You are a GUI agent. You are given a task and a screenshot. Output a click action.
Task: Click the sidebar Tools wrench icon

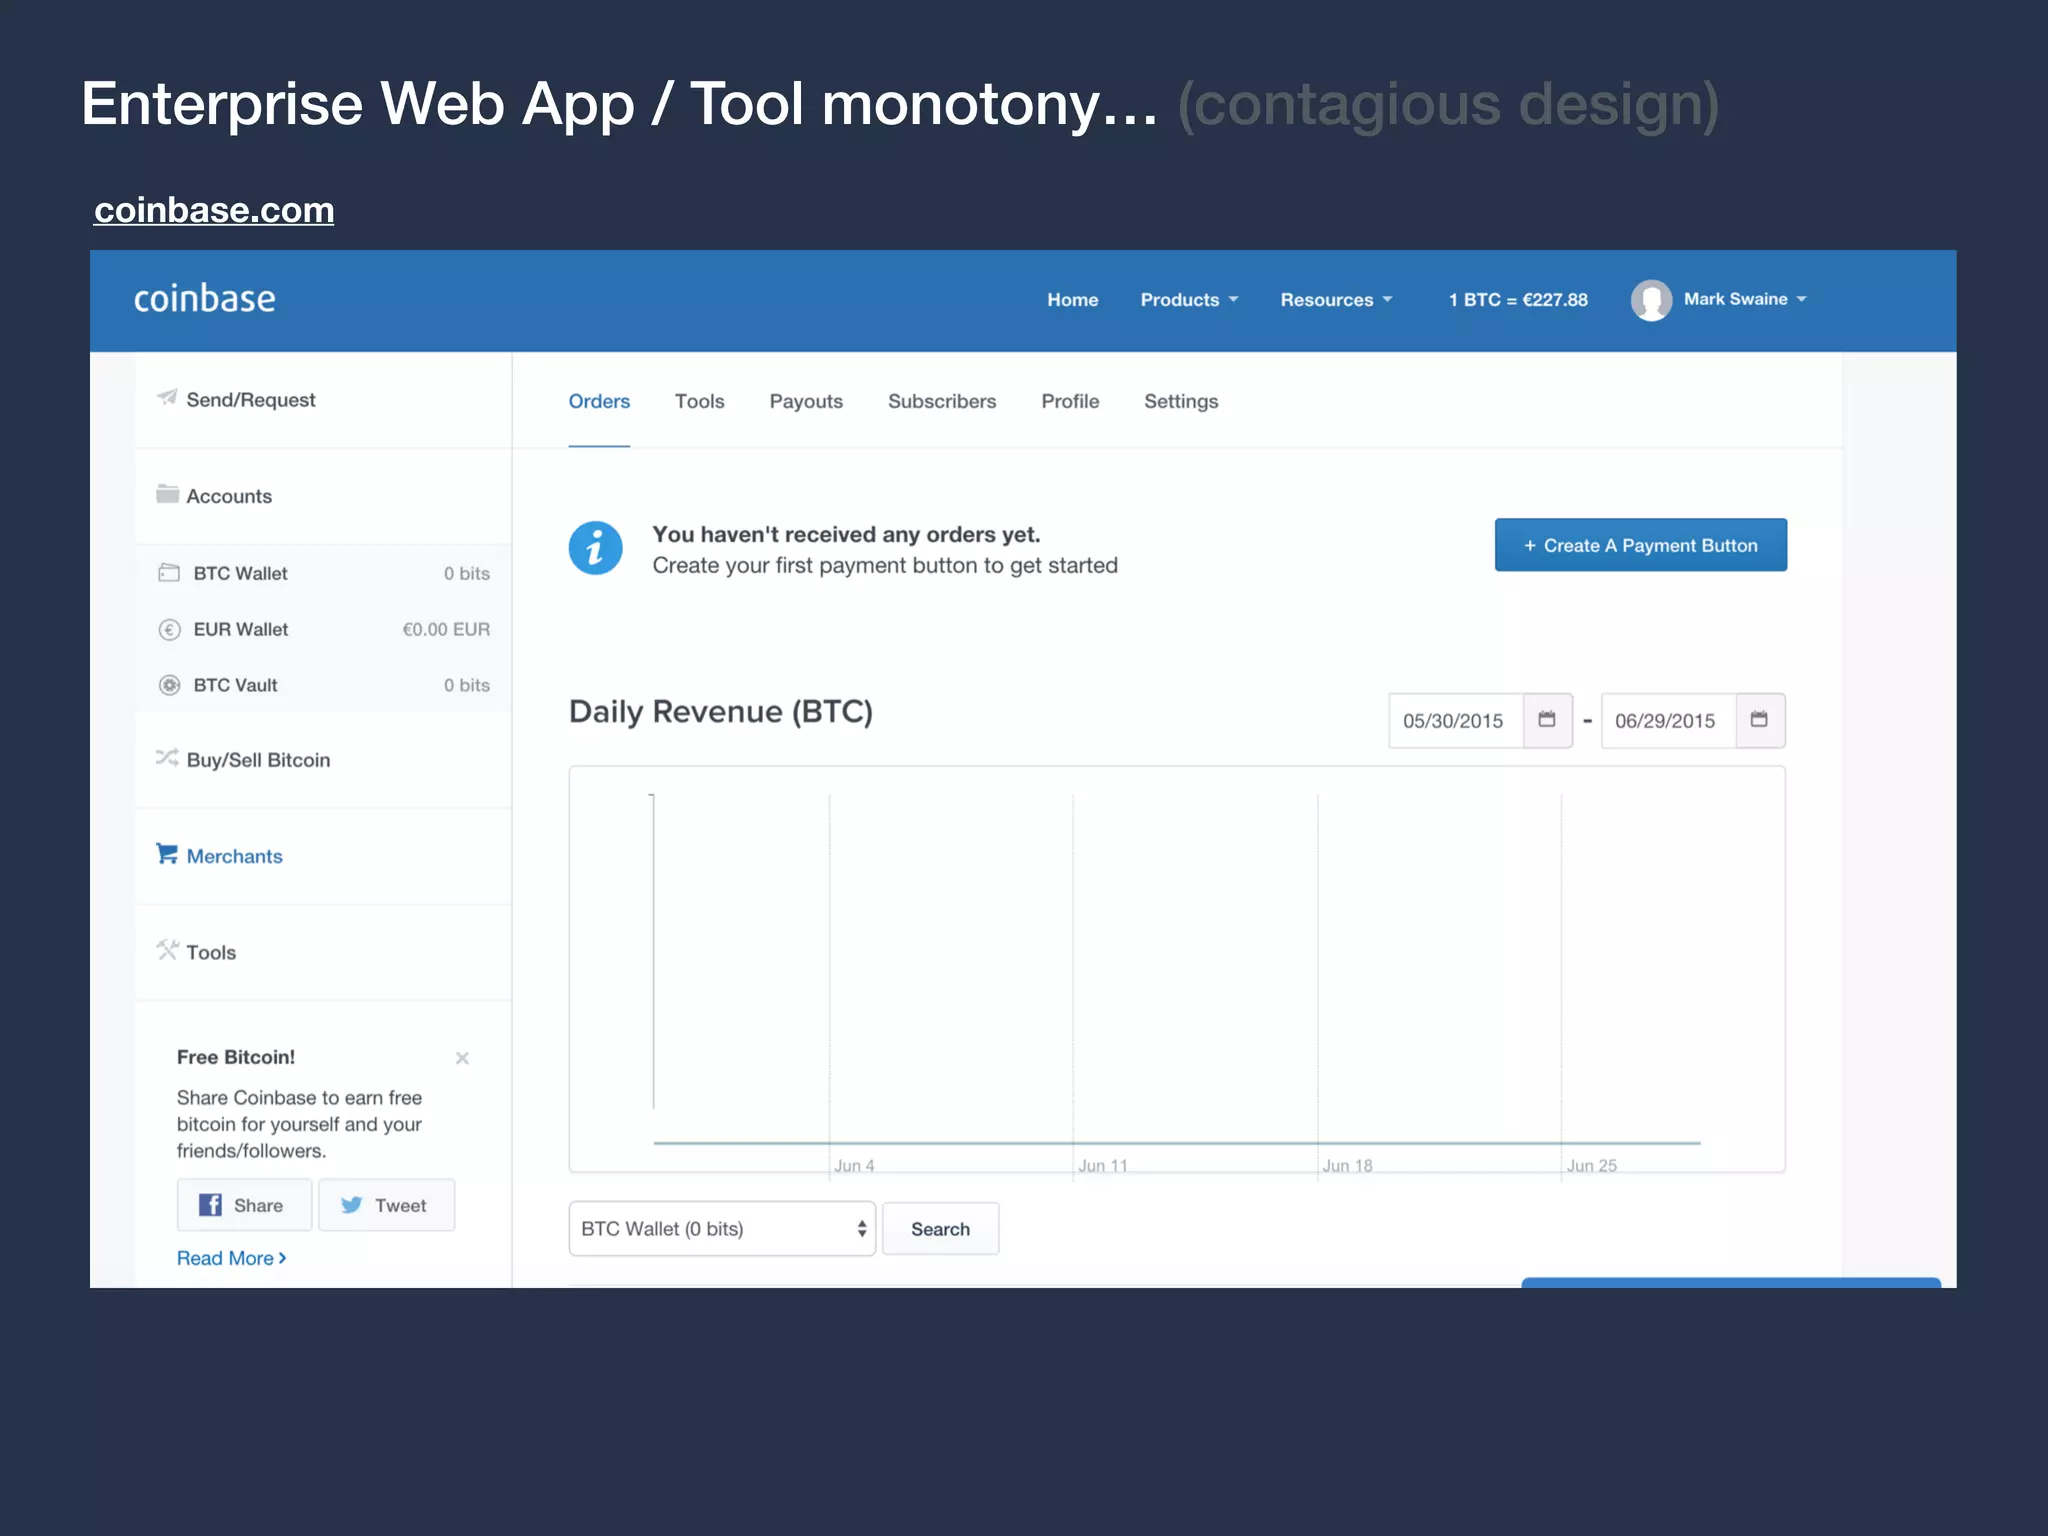point(167,950)
